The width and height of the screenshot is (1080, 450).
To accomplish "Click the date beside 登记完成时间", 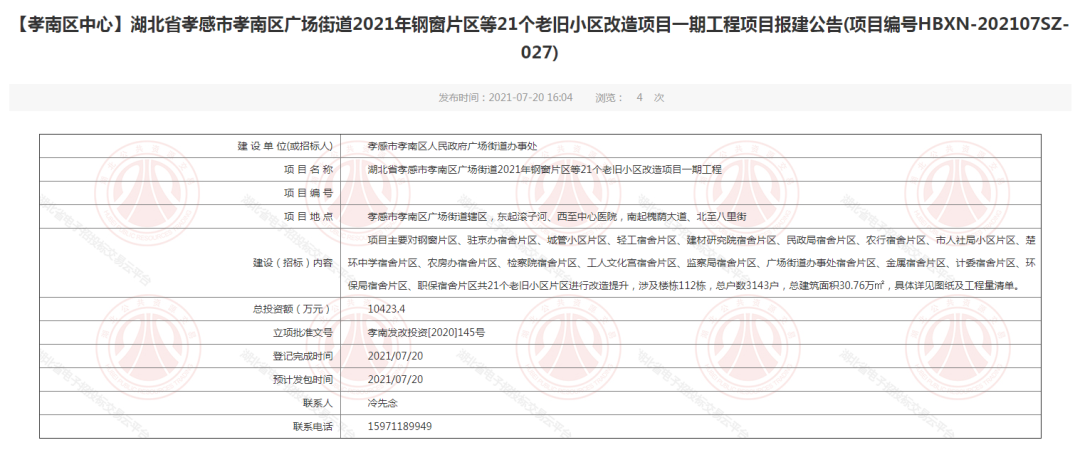I will [x=396, y=356].
